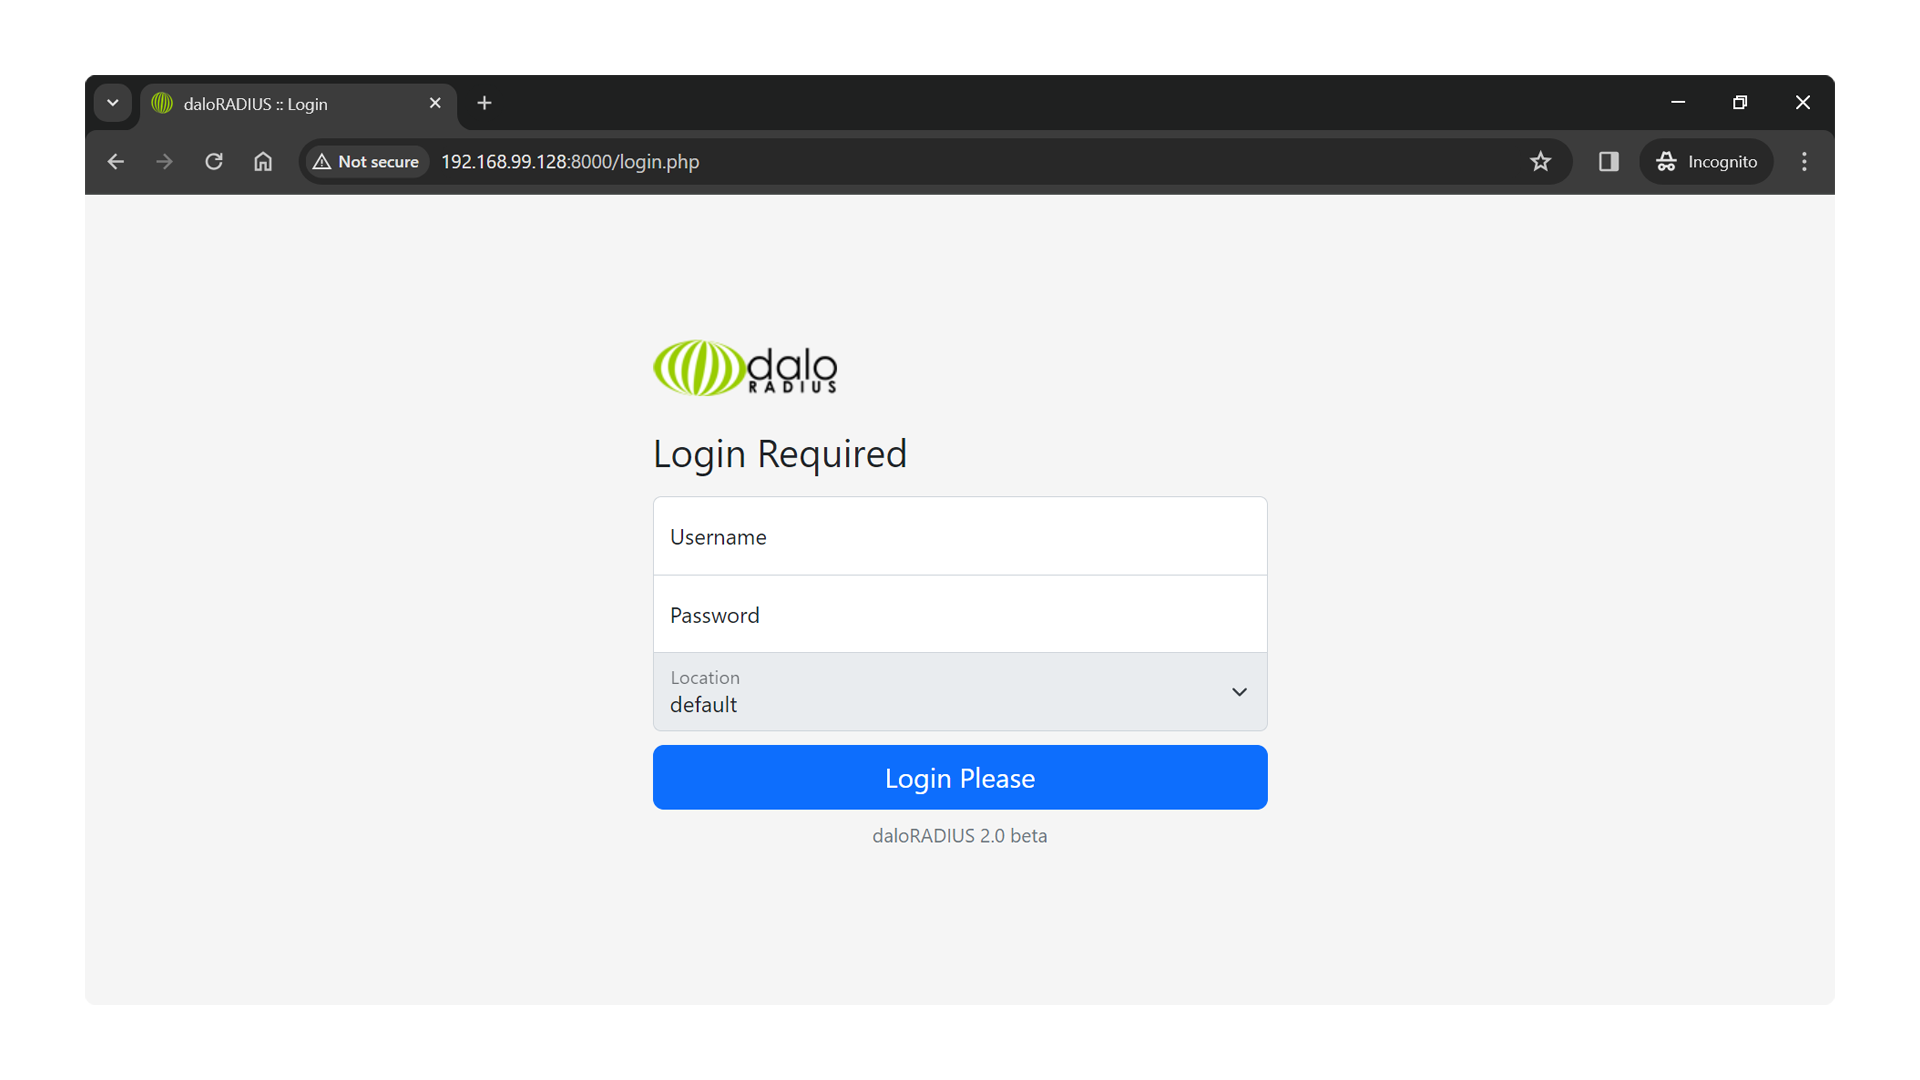Viewport: 1920px width, 1080px height.
Task: Click the Location dropdown chevron arrow
Action: 1239,692
